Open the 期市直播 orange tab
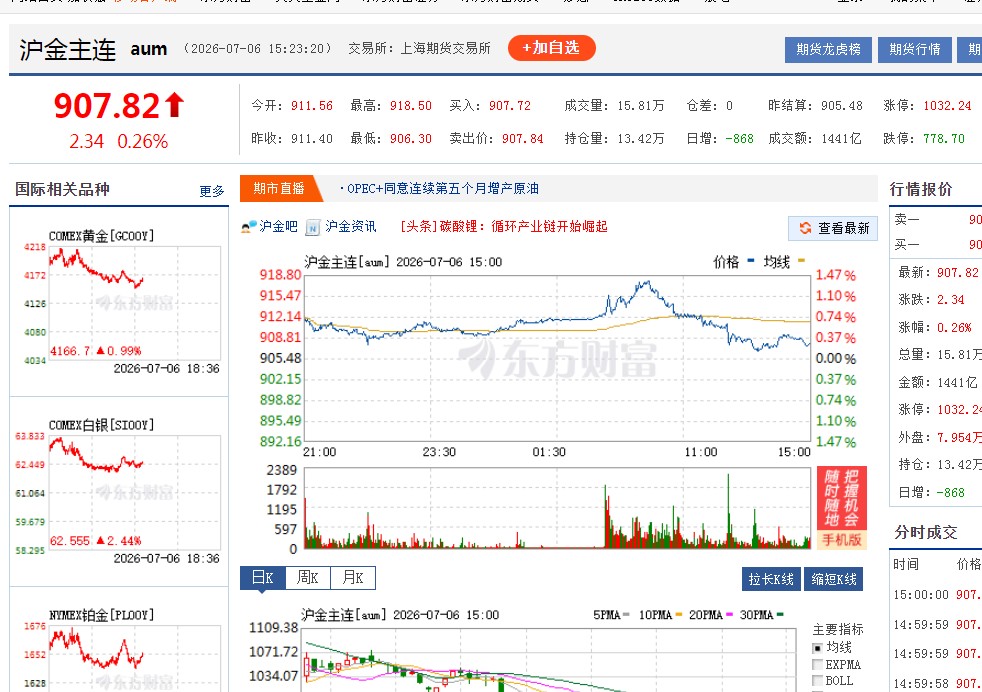 279,188
